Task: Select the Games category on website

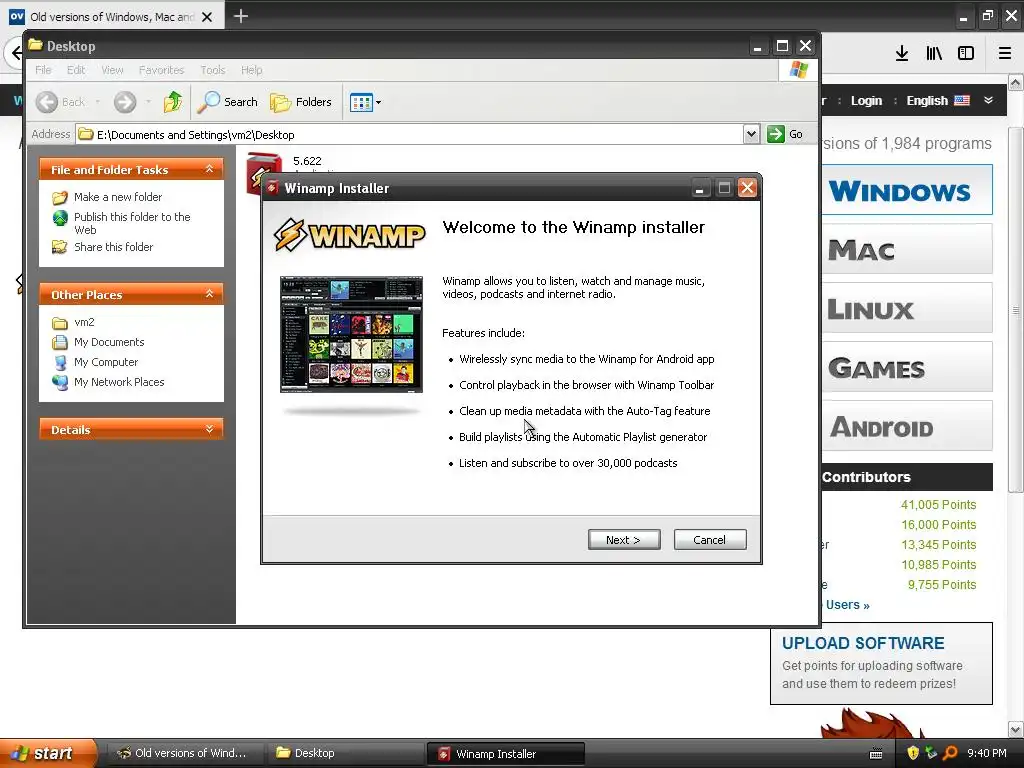Action: pos(907,367)
